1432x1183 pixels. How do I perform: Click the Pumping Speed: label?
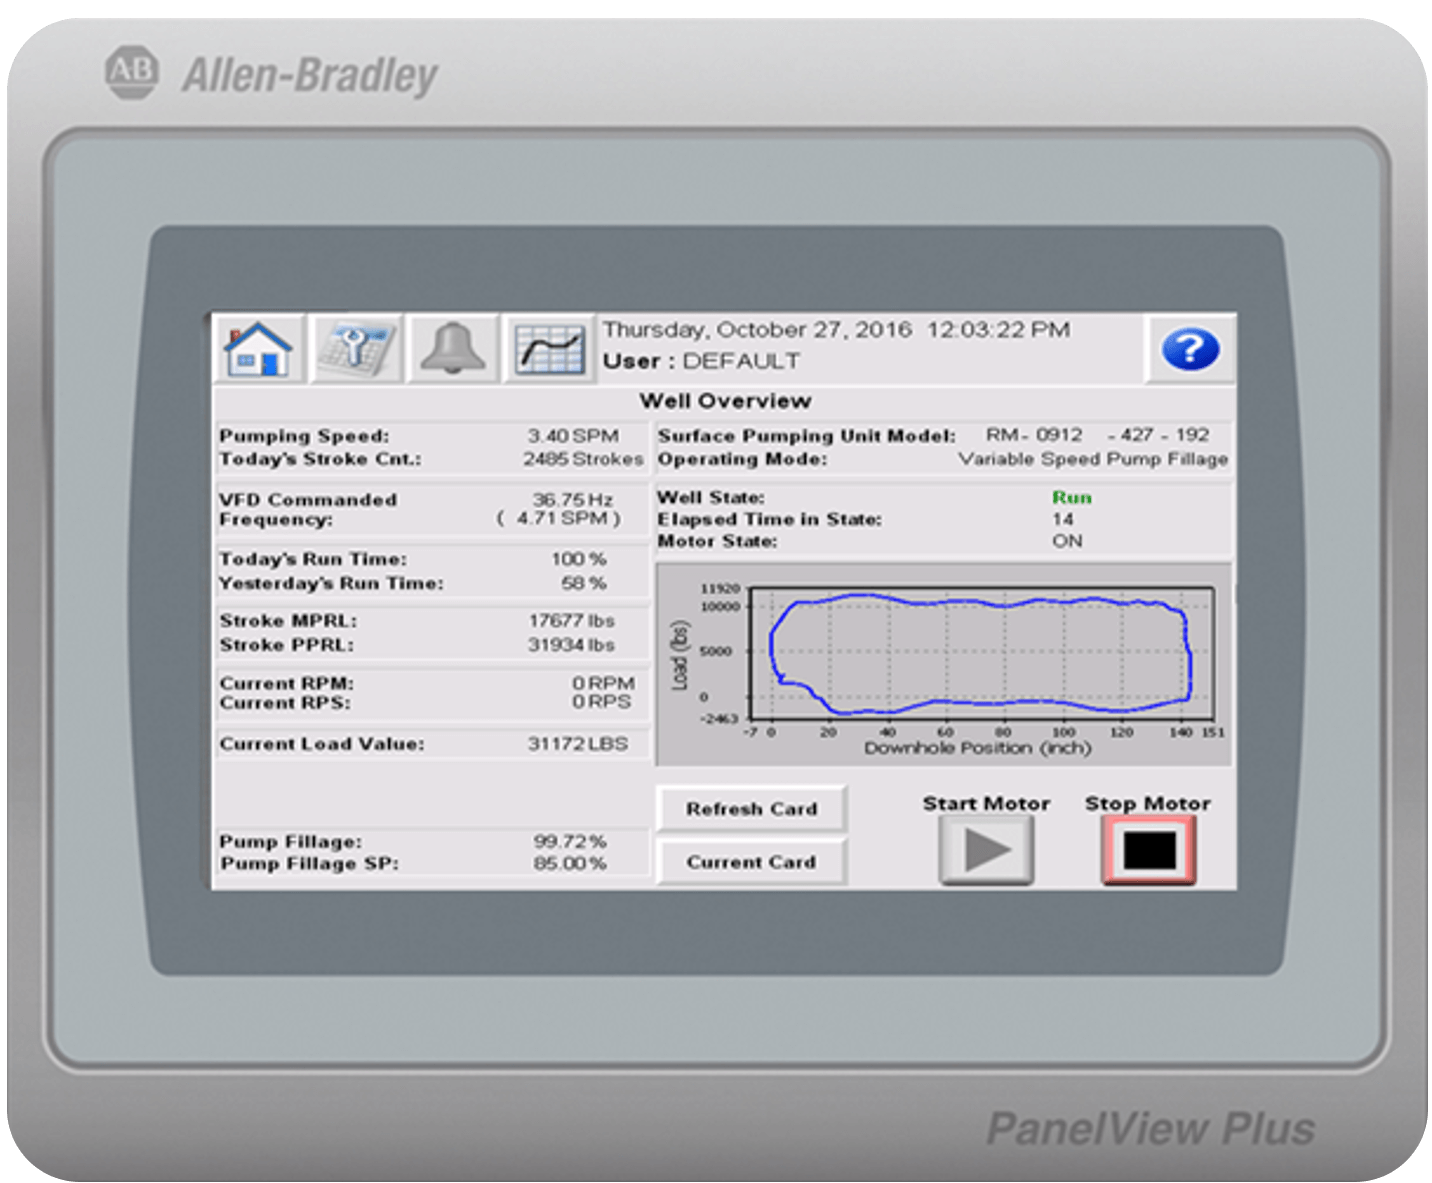(304, 435)
